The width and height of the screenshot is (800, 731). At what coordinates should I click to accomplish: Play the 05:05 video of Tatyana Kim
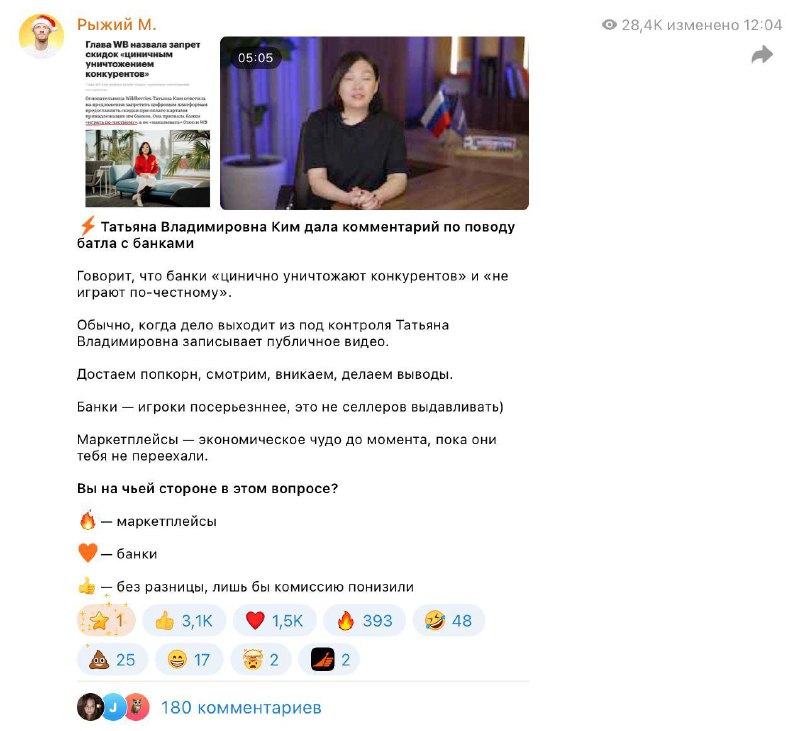[374, 122]
